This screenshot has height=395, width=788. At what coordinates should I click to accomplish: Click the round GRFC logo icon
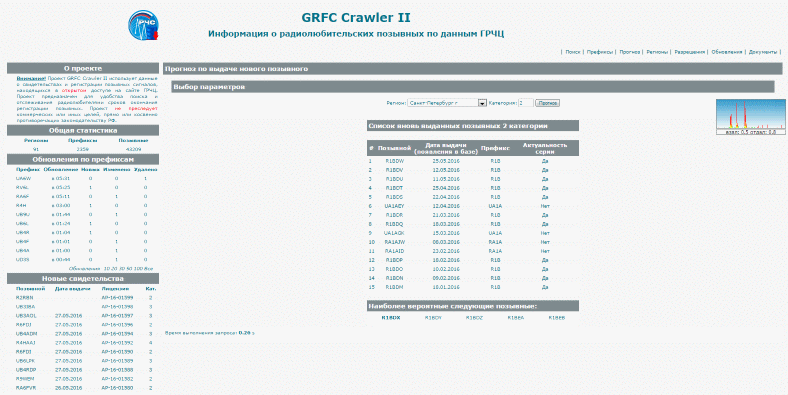[143, 25]
